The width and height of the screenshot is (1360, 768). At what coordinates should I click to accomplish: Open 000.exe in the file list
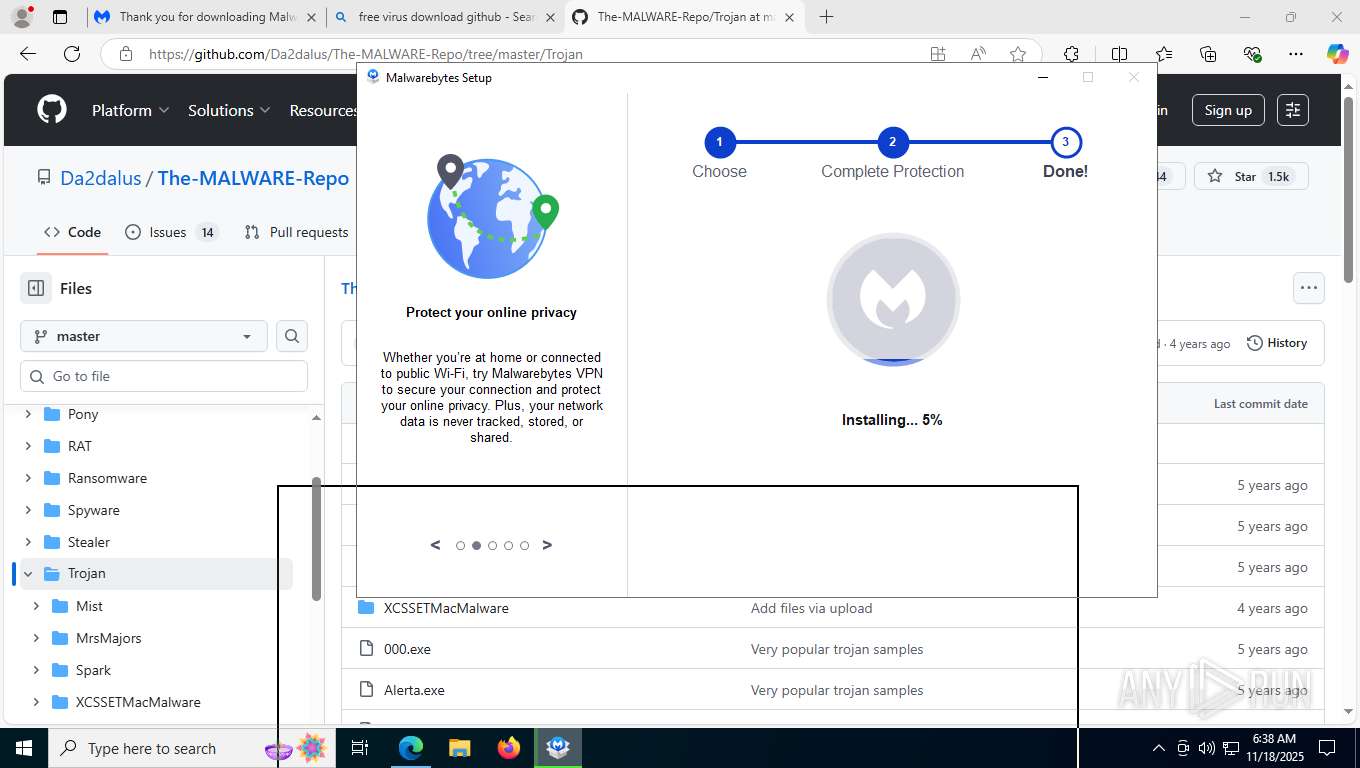(407, 649)
